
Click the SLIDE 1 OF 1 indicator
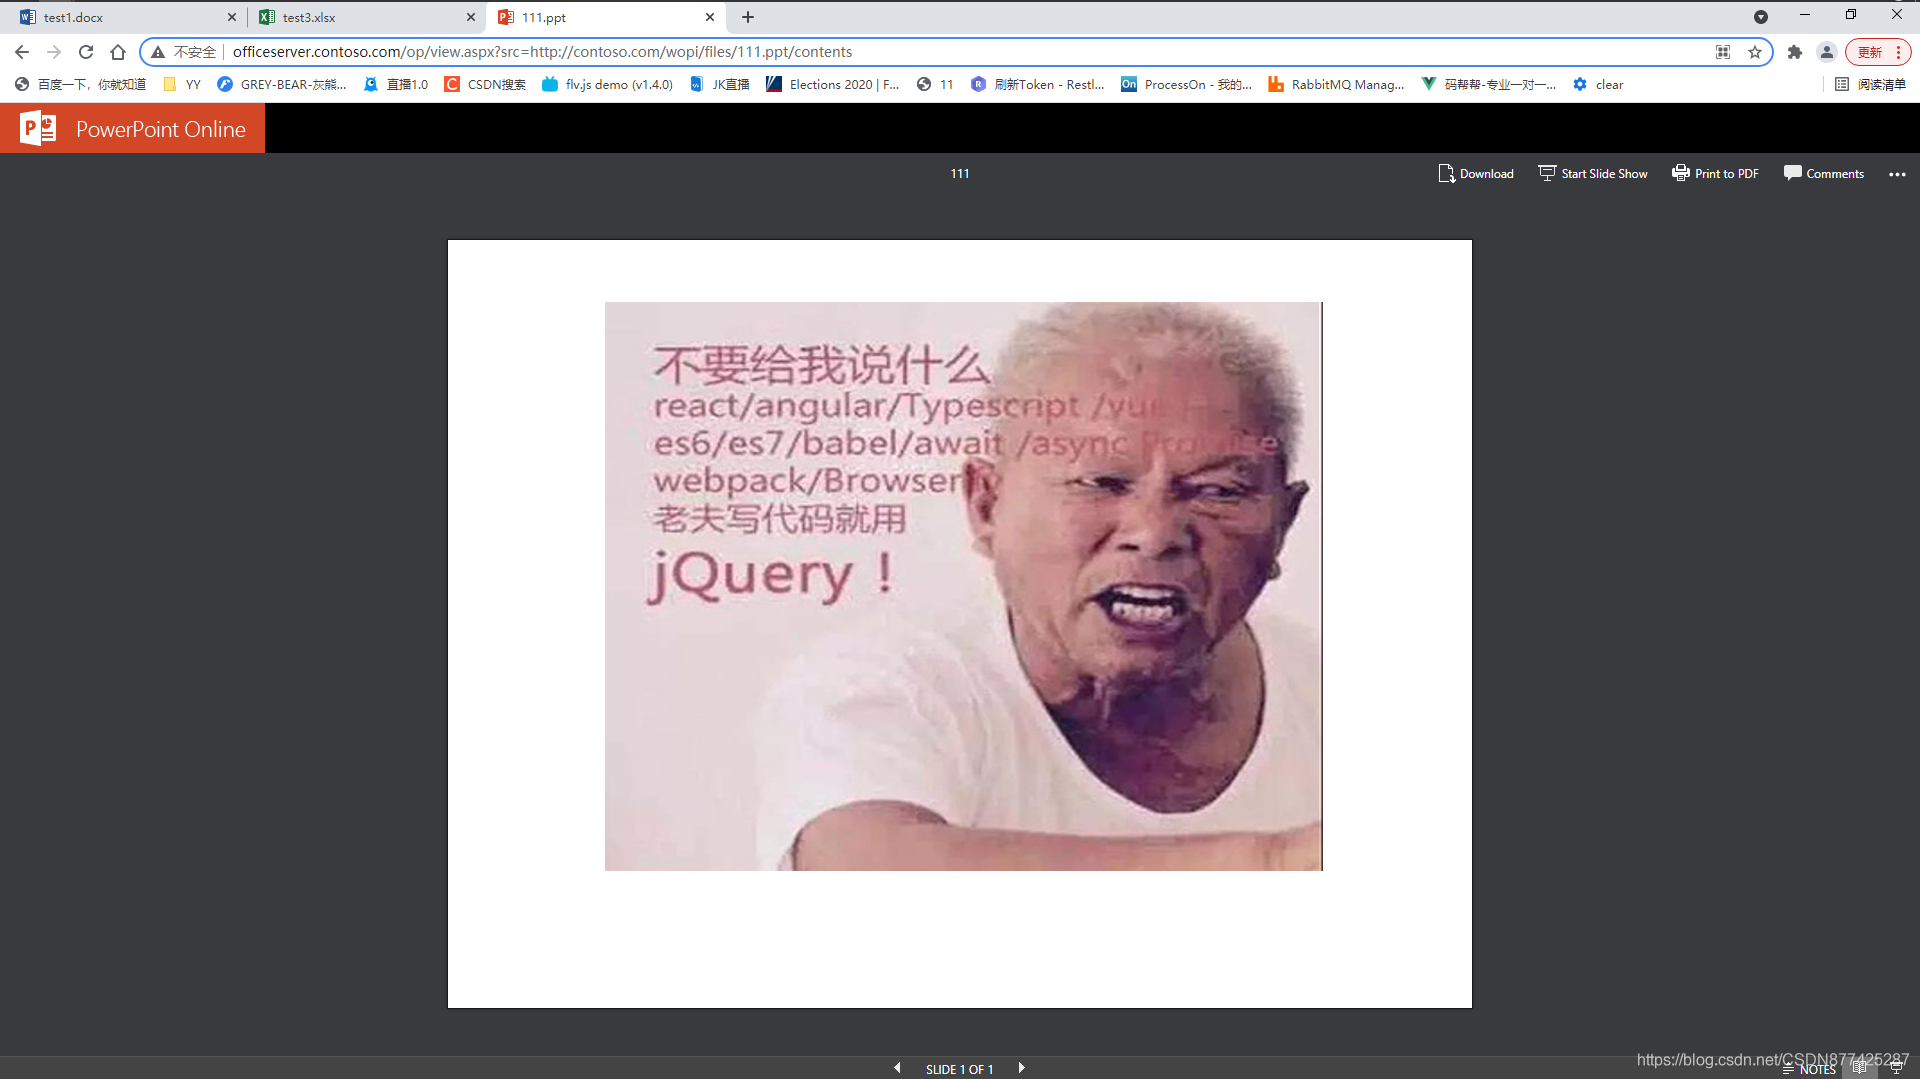click(959, 1069)
